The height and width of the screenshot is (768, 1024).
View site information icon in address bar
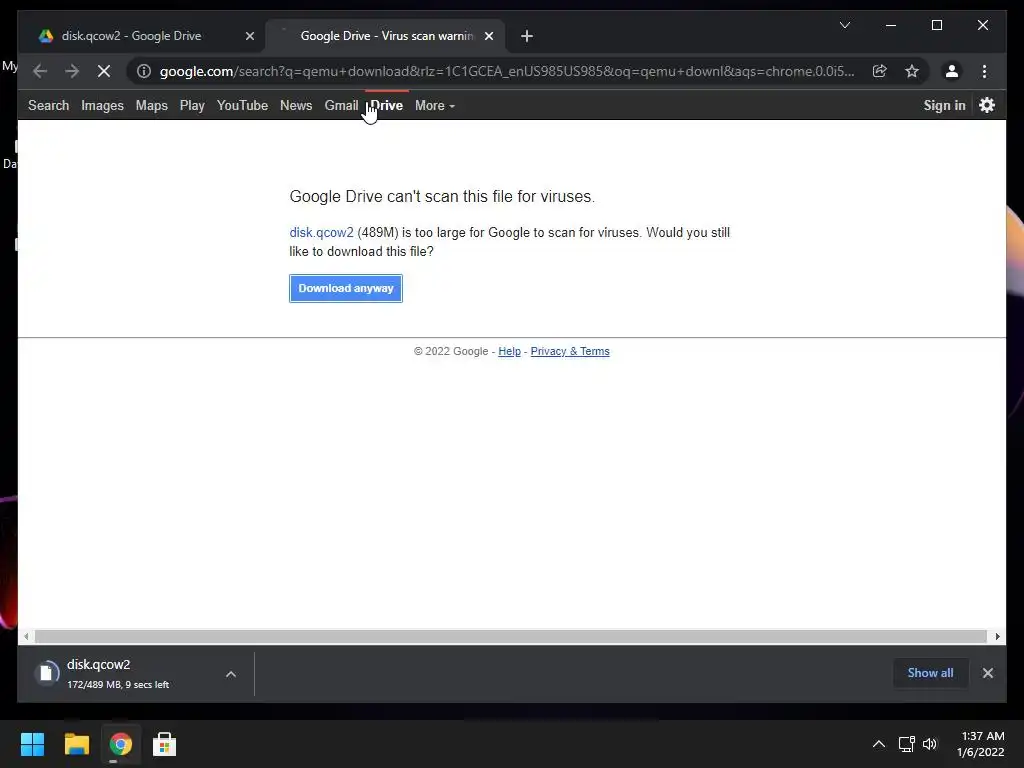(144, 71)
